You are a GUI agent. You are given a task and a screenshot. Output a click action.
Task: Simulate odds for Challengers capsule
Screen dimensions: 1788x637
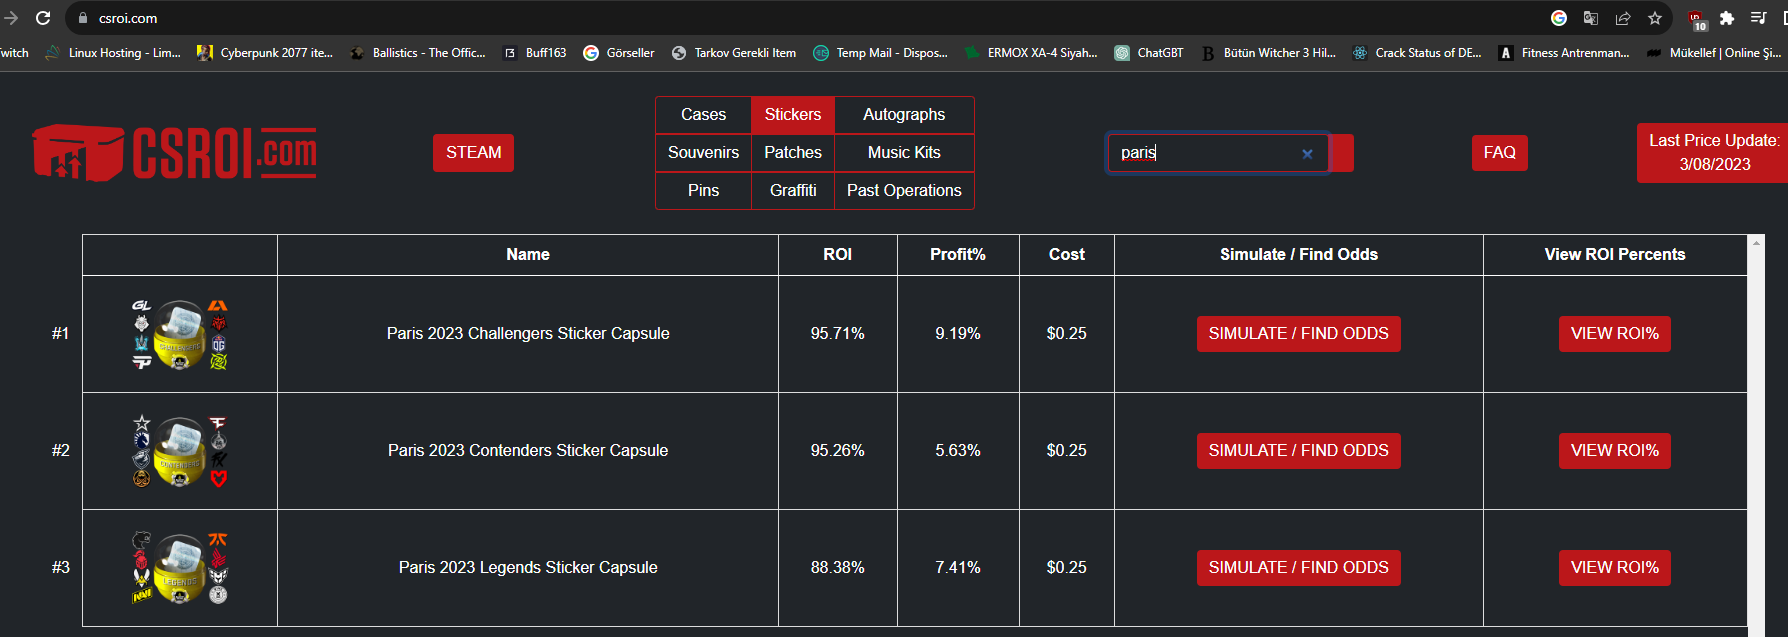[1298, 334]
